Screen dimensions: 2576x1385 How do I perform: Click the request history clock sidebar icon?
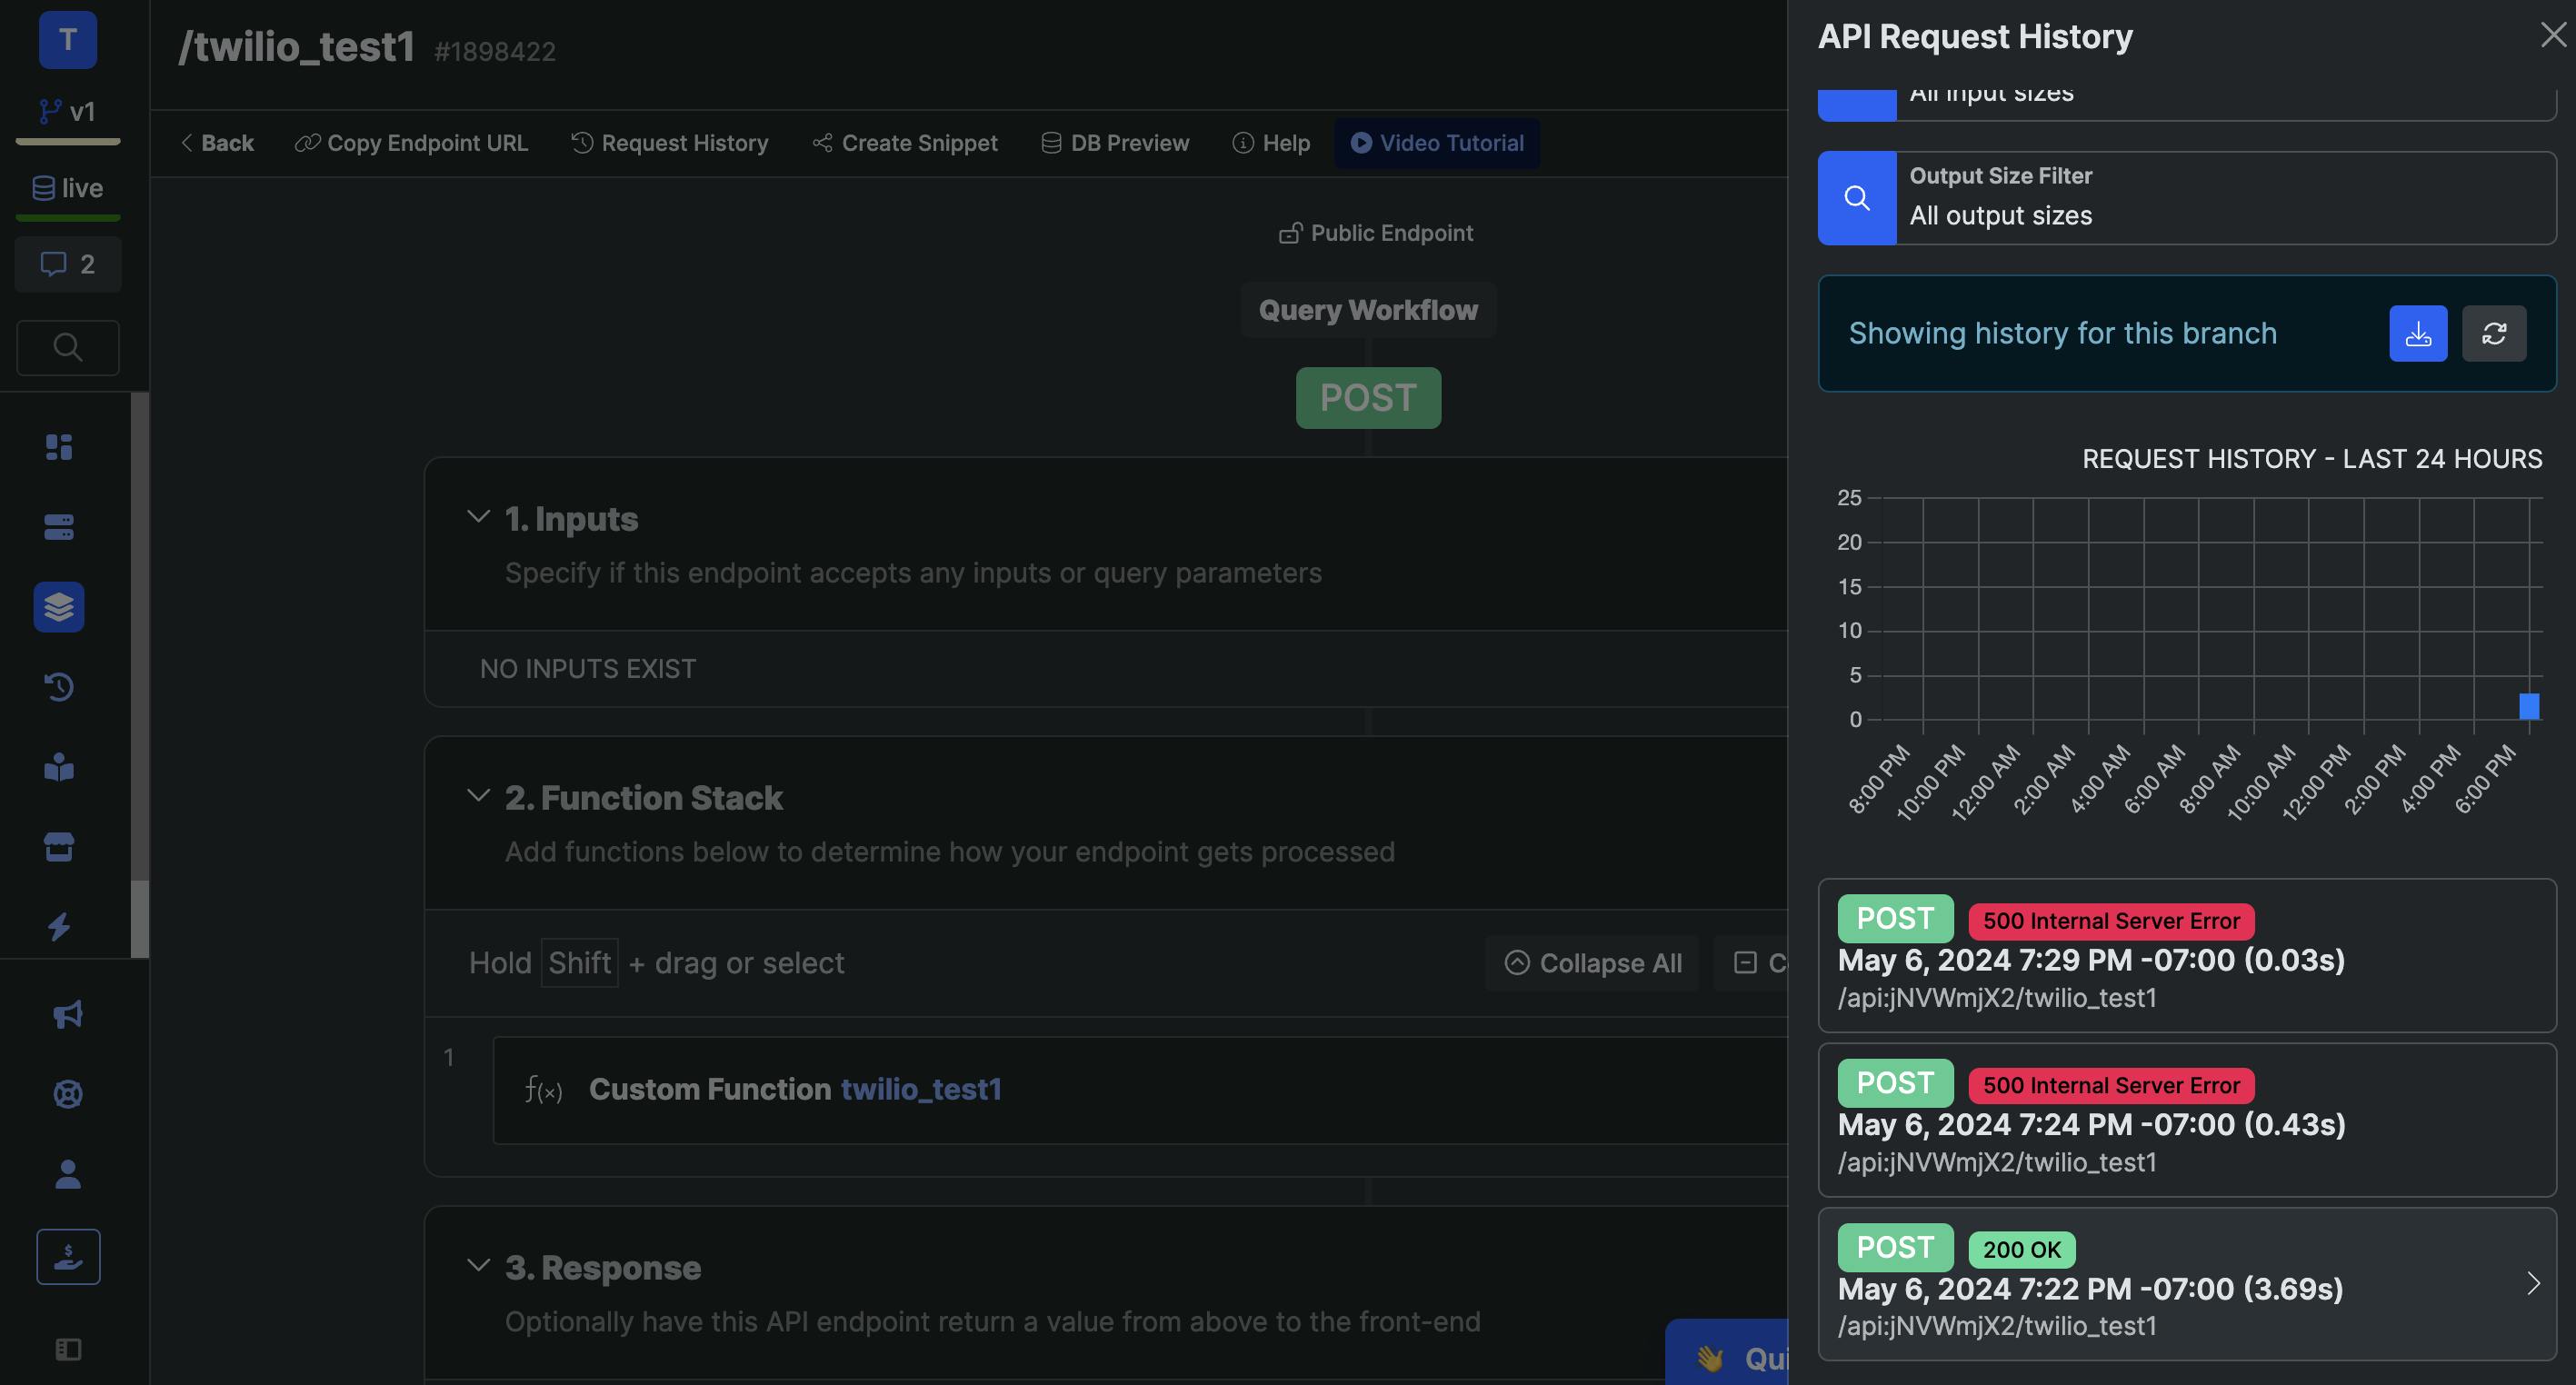[59, 687]
